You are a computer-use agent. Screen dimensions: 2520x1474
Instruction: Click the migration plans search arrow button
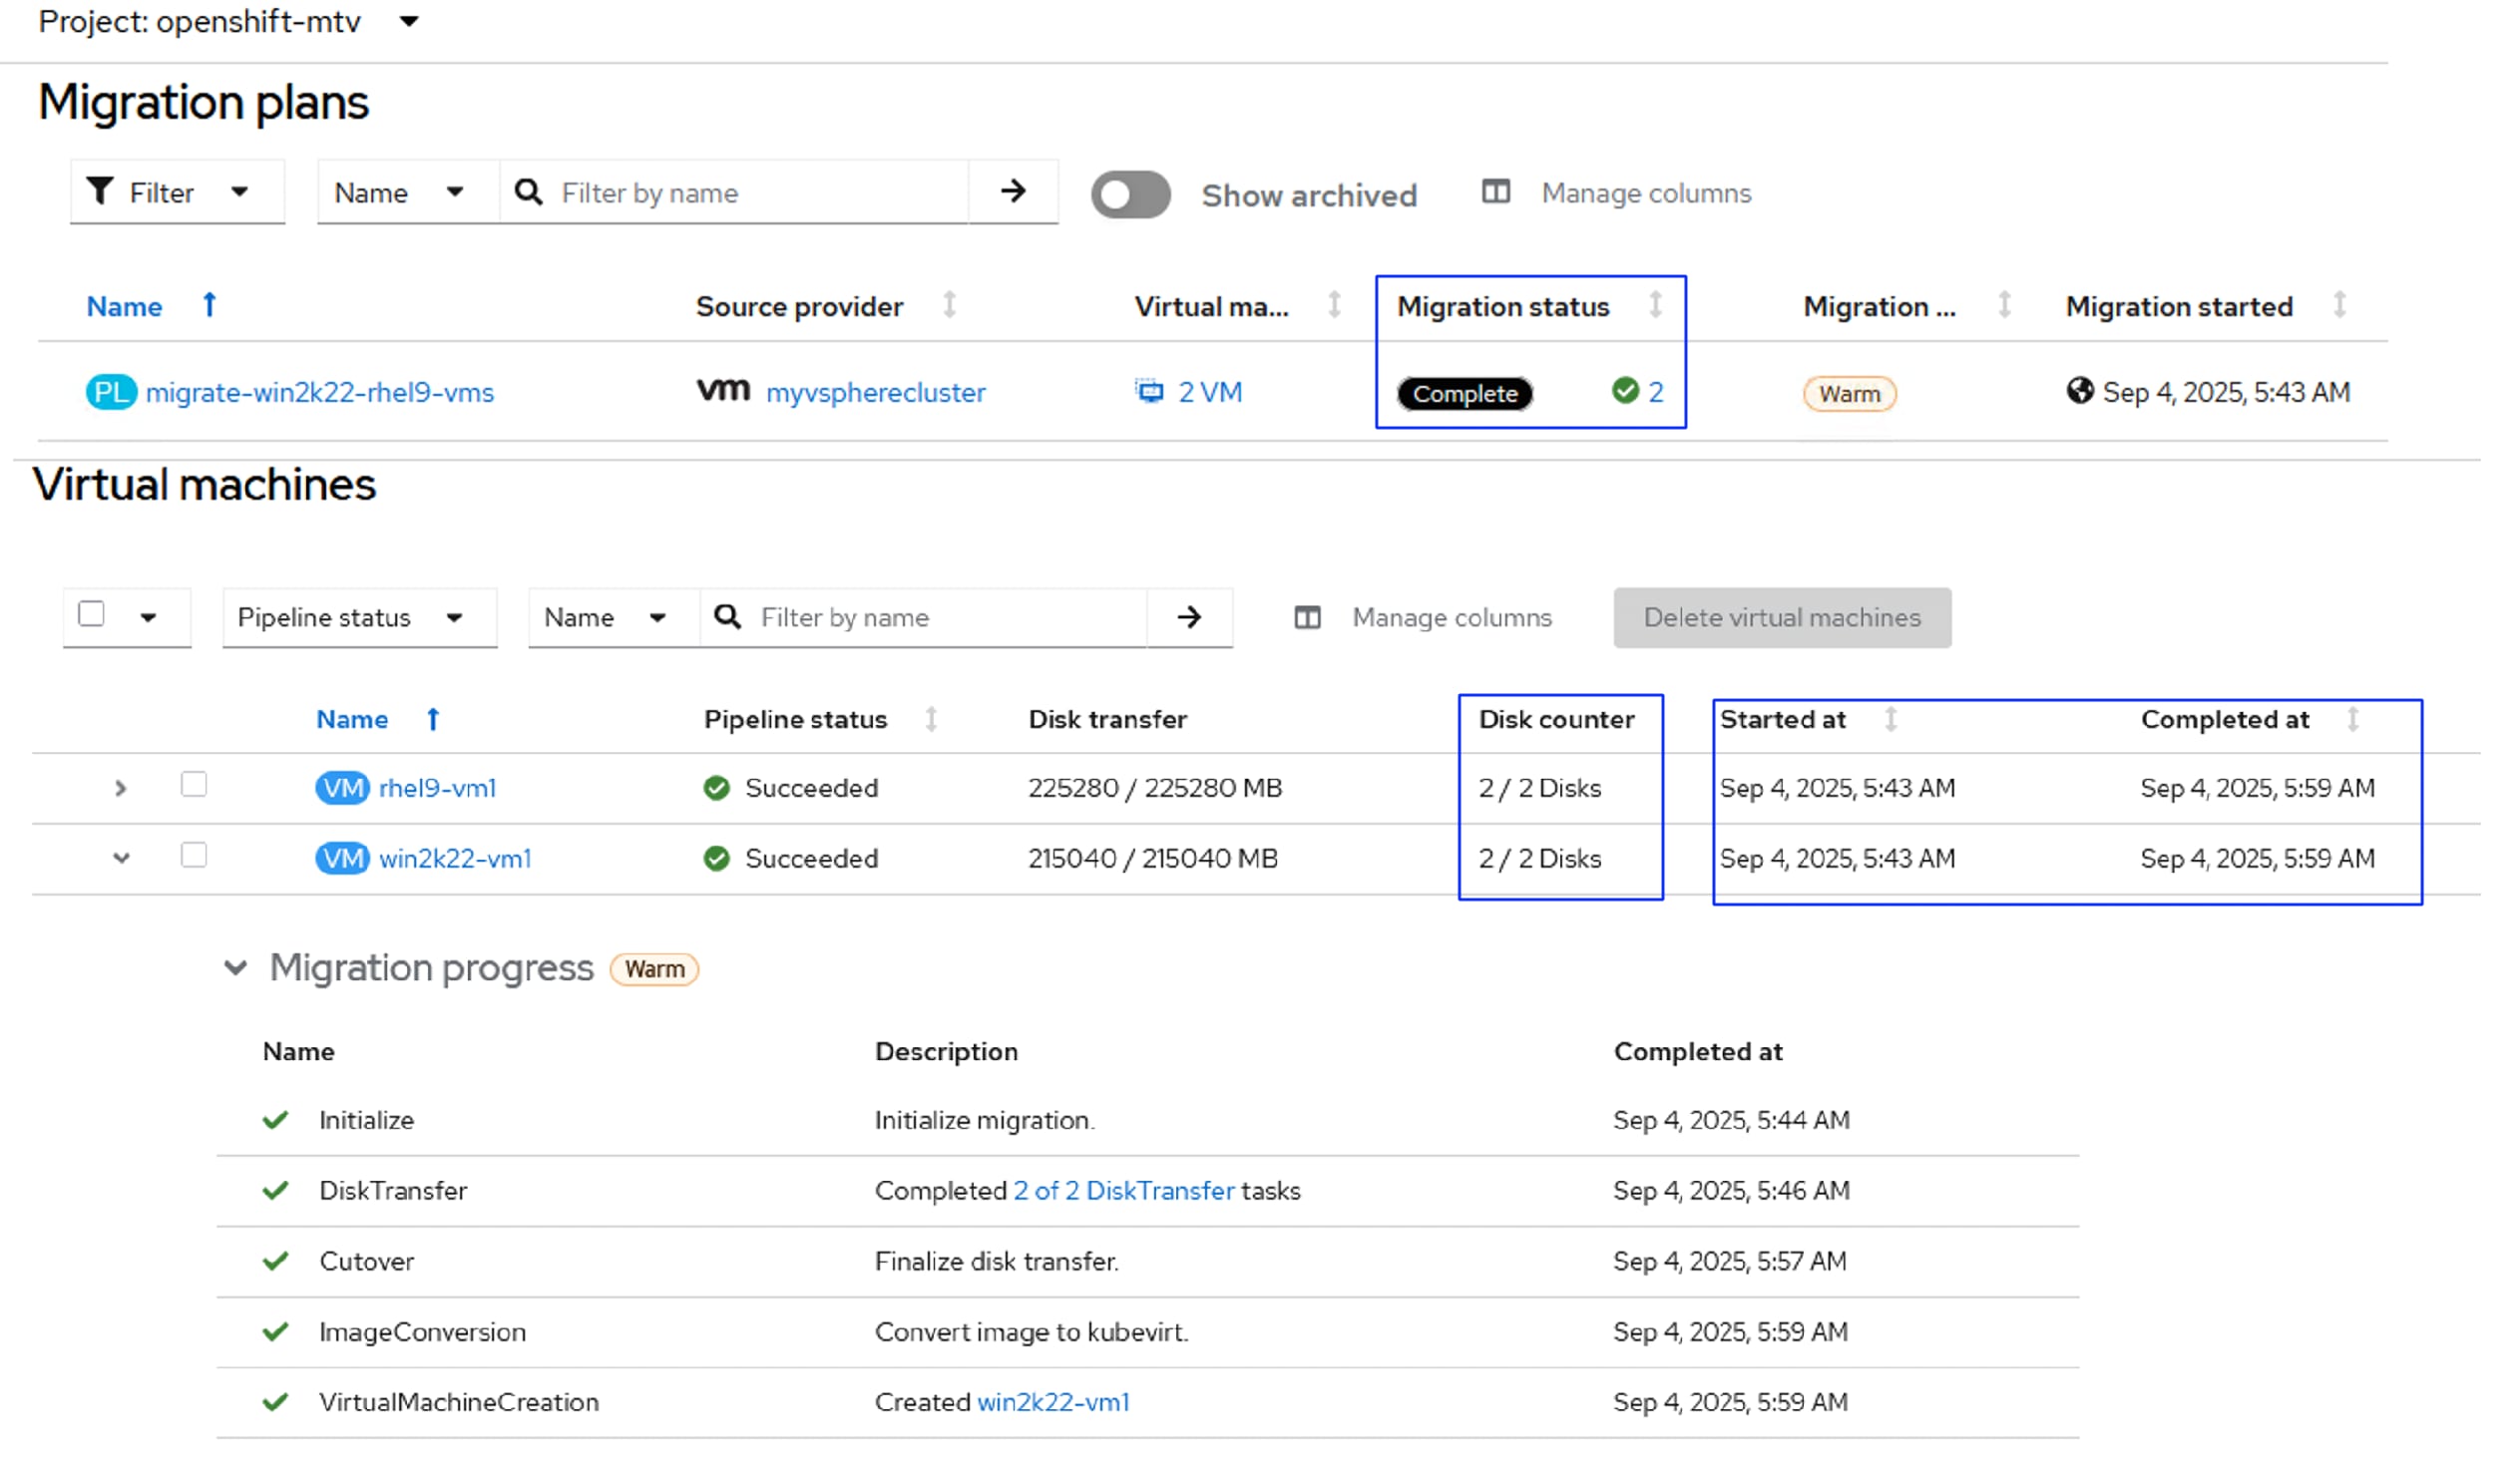pyautogui.click(x=1013, y=192)
